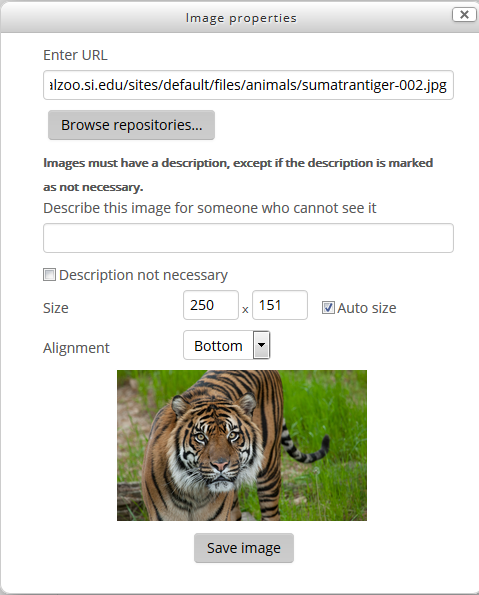Save the image with Save image button
The width and height of the screenshot is (479, 595).
tap(244, 548)
